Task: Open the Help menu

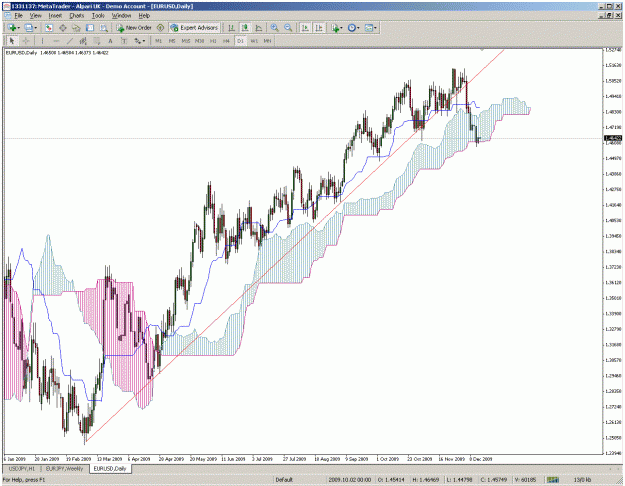Action: (144, 16)
